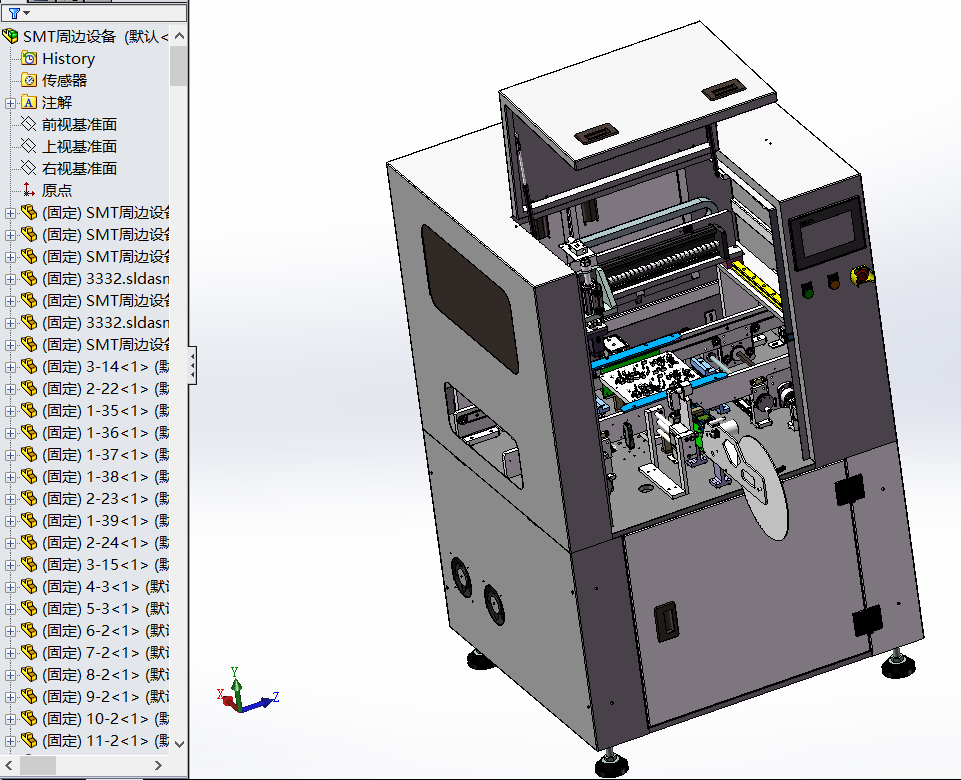Image resolution: width=961 pixels, height=780 pixels.
Task: Click the feature tree filter funnel icon
Action: click(x=13, y=13)
